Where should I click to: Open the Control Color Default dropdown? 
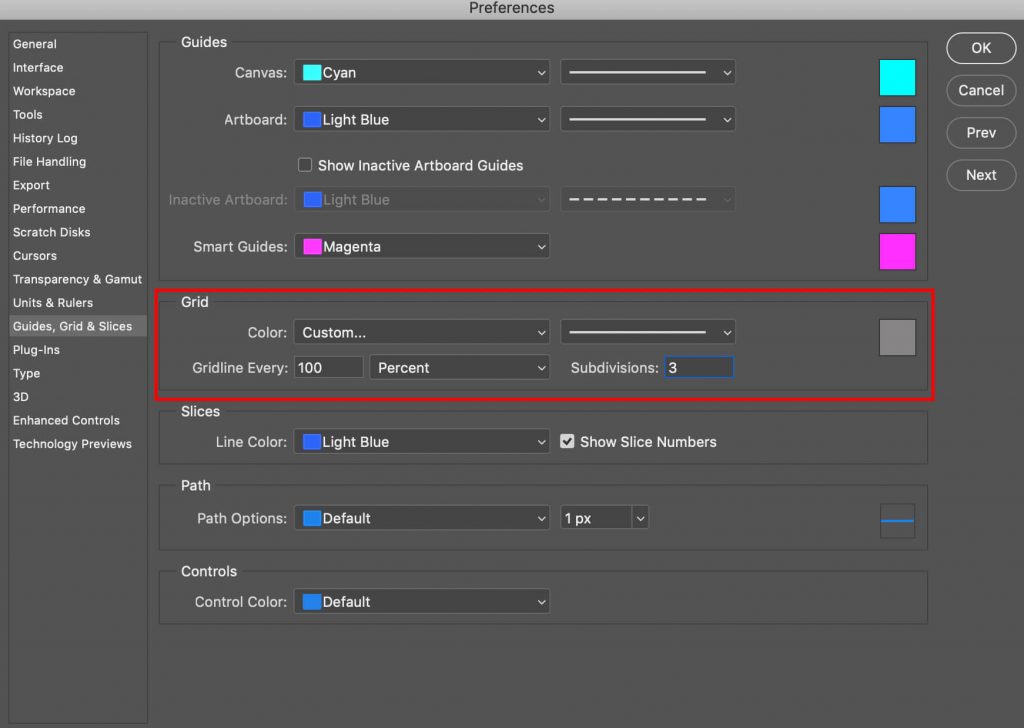[x=421, y=602]
